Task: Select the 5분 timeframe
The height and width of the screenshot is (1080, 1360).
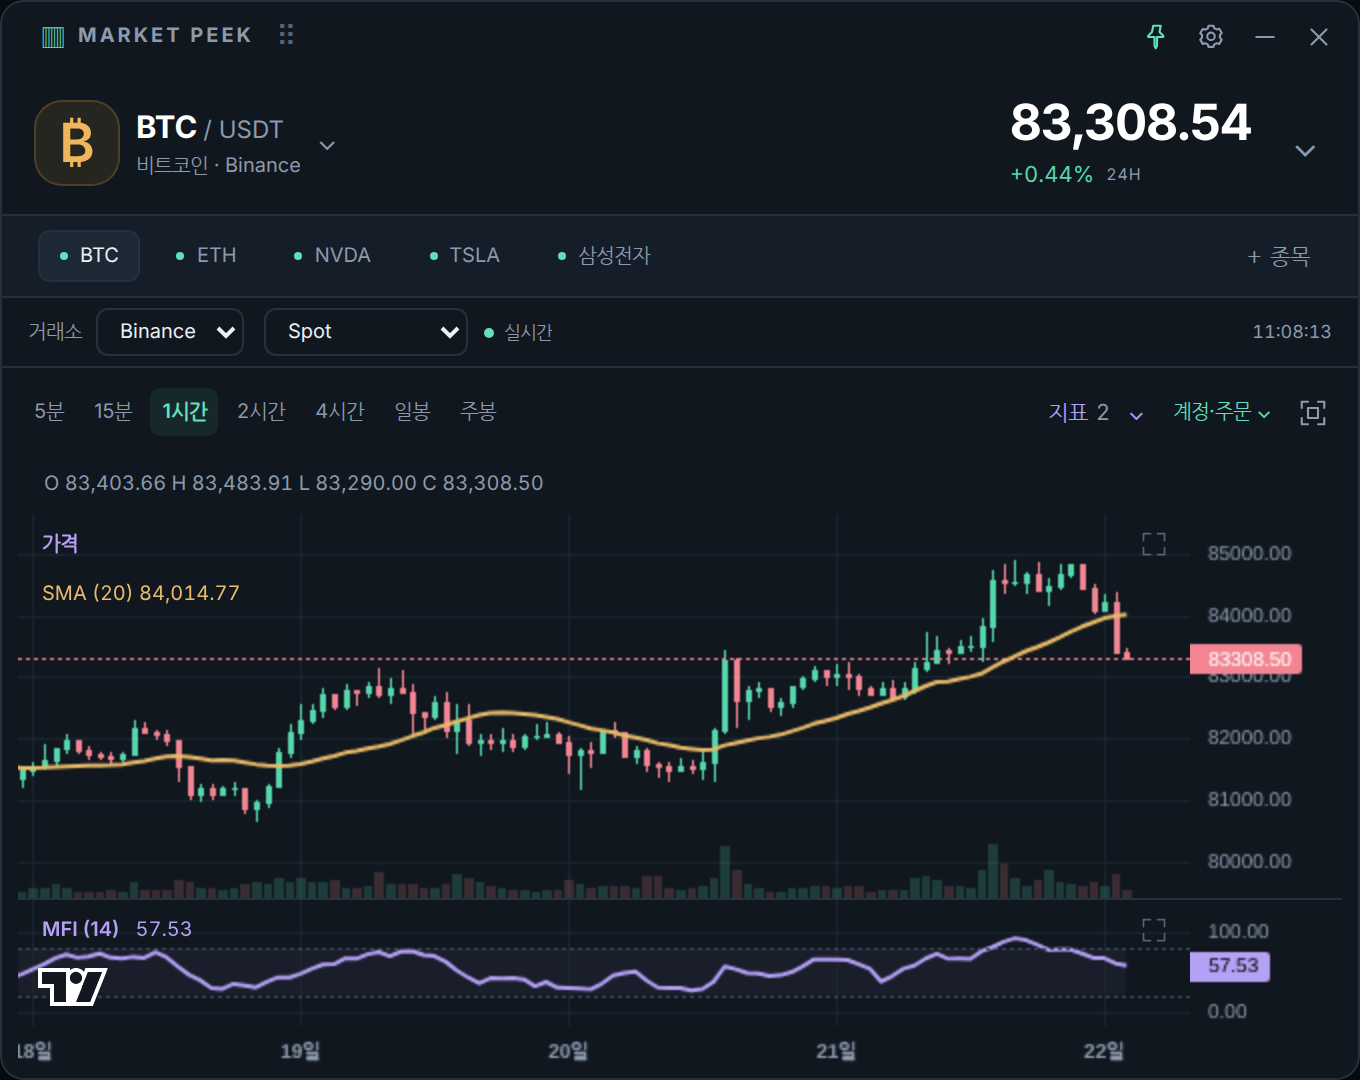Action: pyautogui.click(x=49, y=412)
